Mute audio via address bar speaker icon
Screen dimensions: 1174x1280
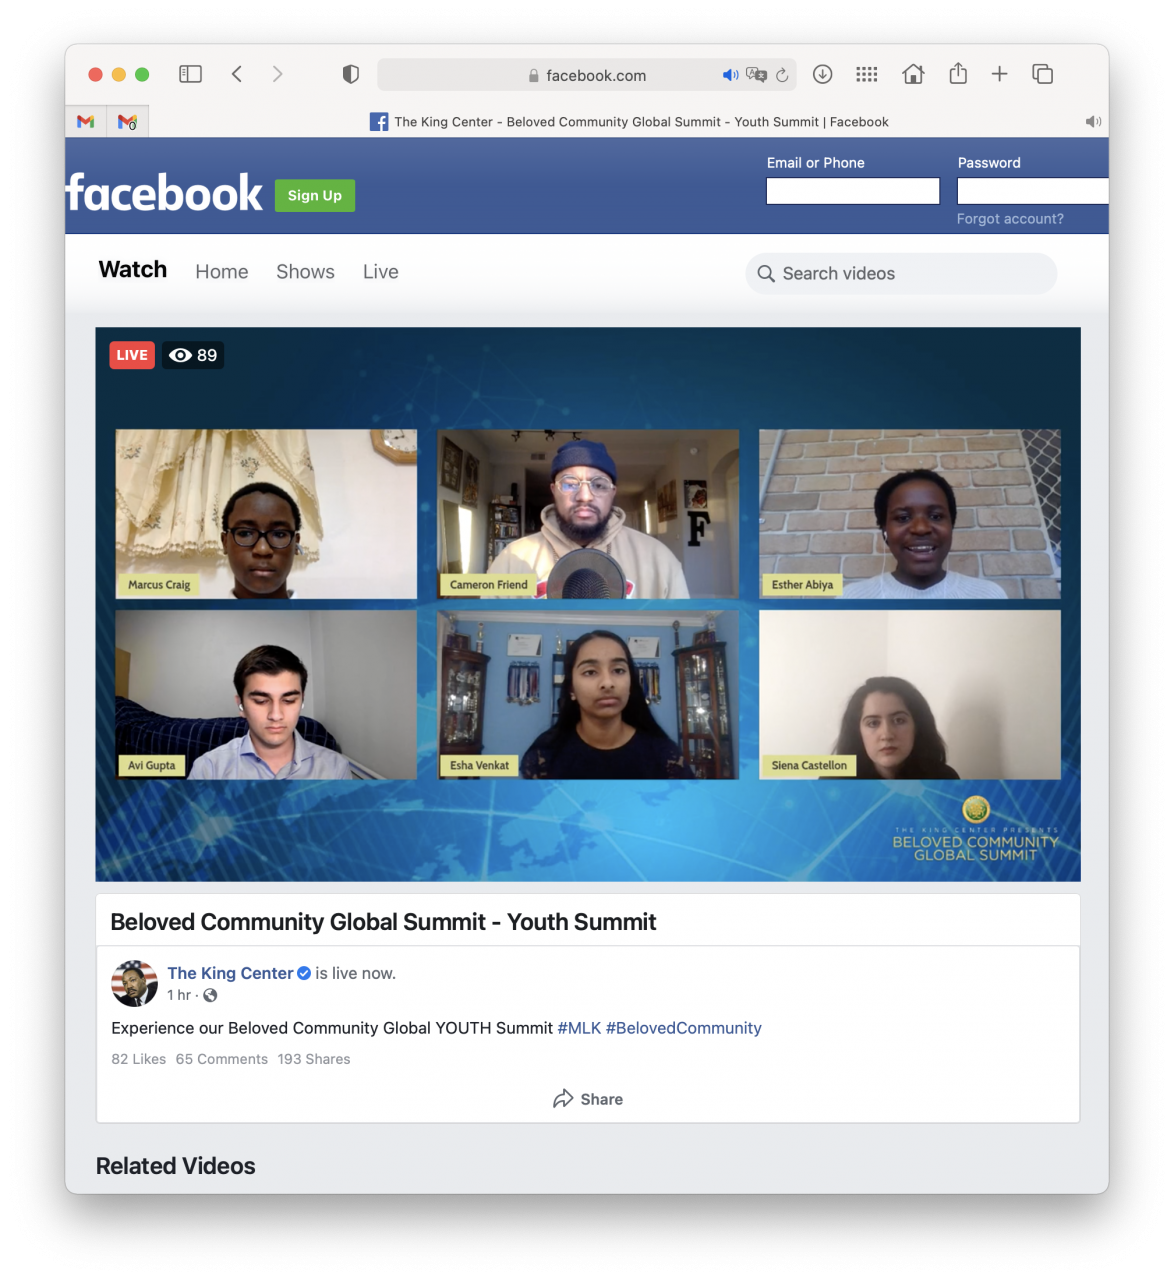click(x=730, y=75)
